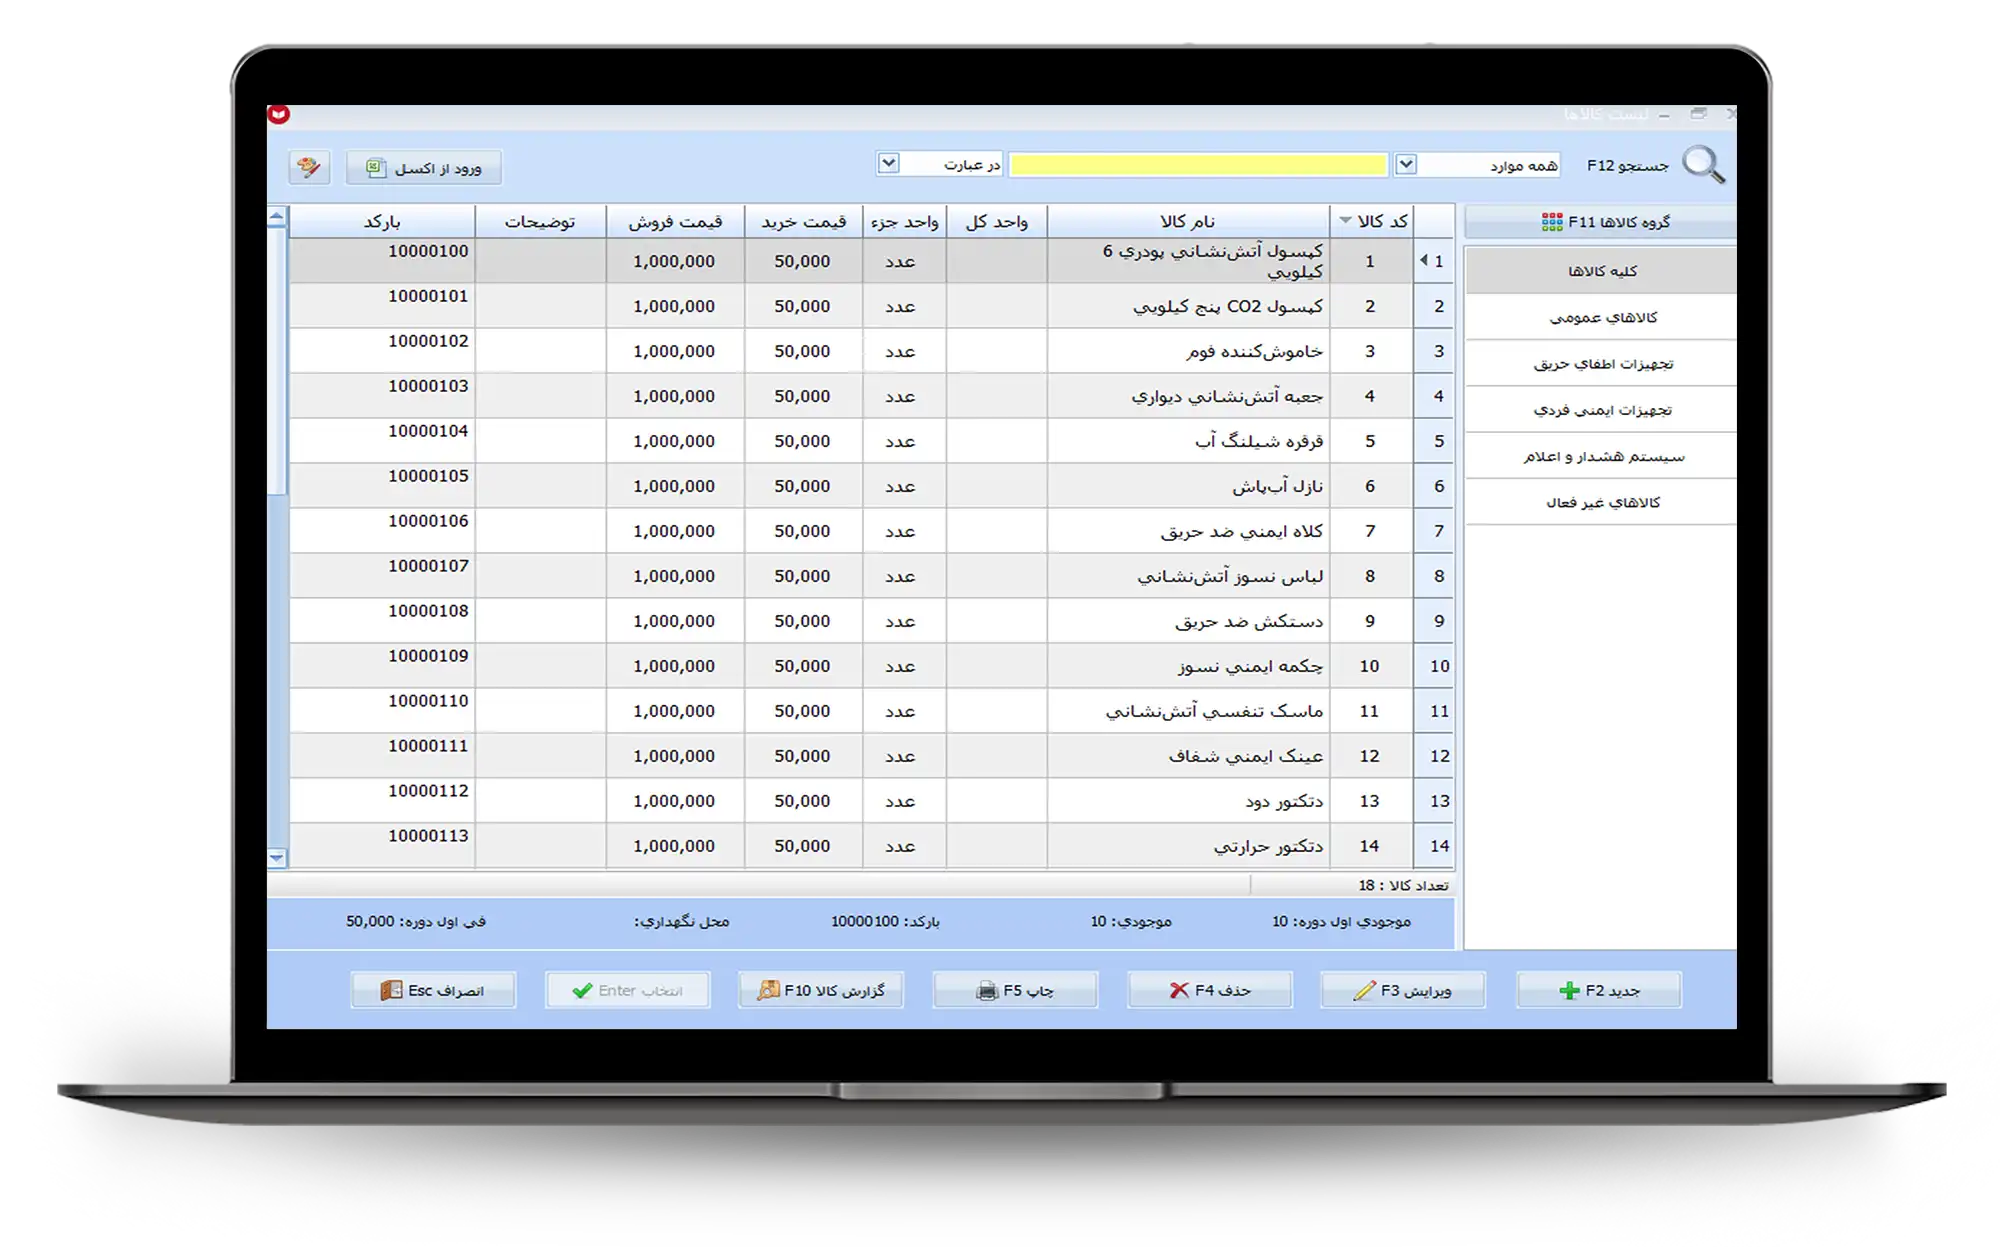The width and height of the screenshot is (2000, 1247).
Task: Select row 'دتکتور حرارتی'
Action: [x=871, y=846]
